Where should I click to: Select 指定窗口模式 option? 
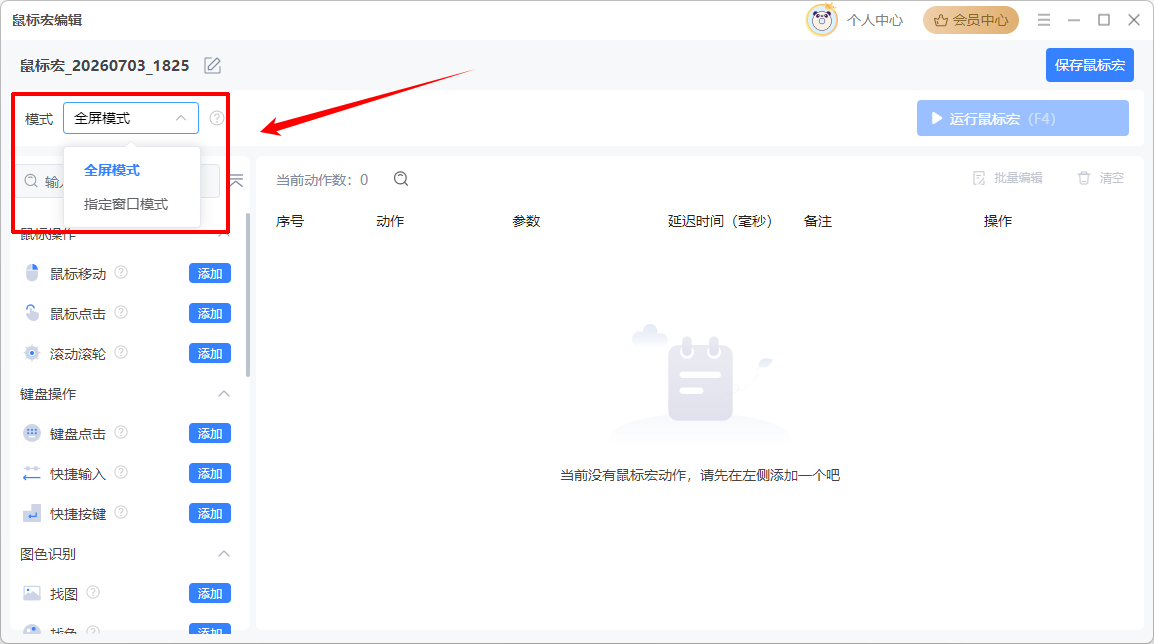tap(126, 204)
